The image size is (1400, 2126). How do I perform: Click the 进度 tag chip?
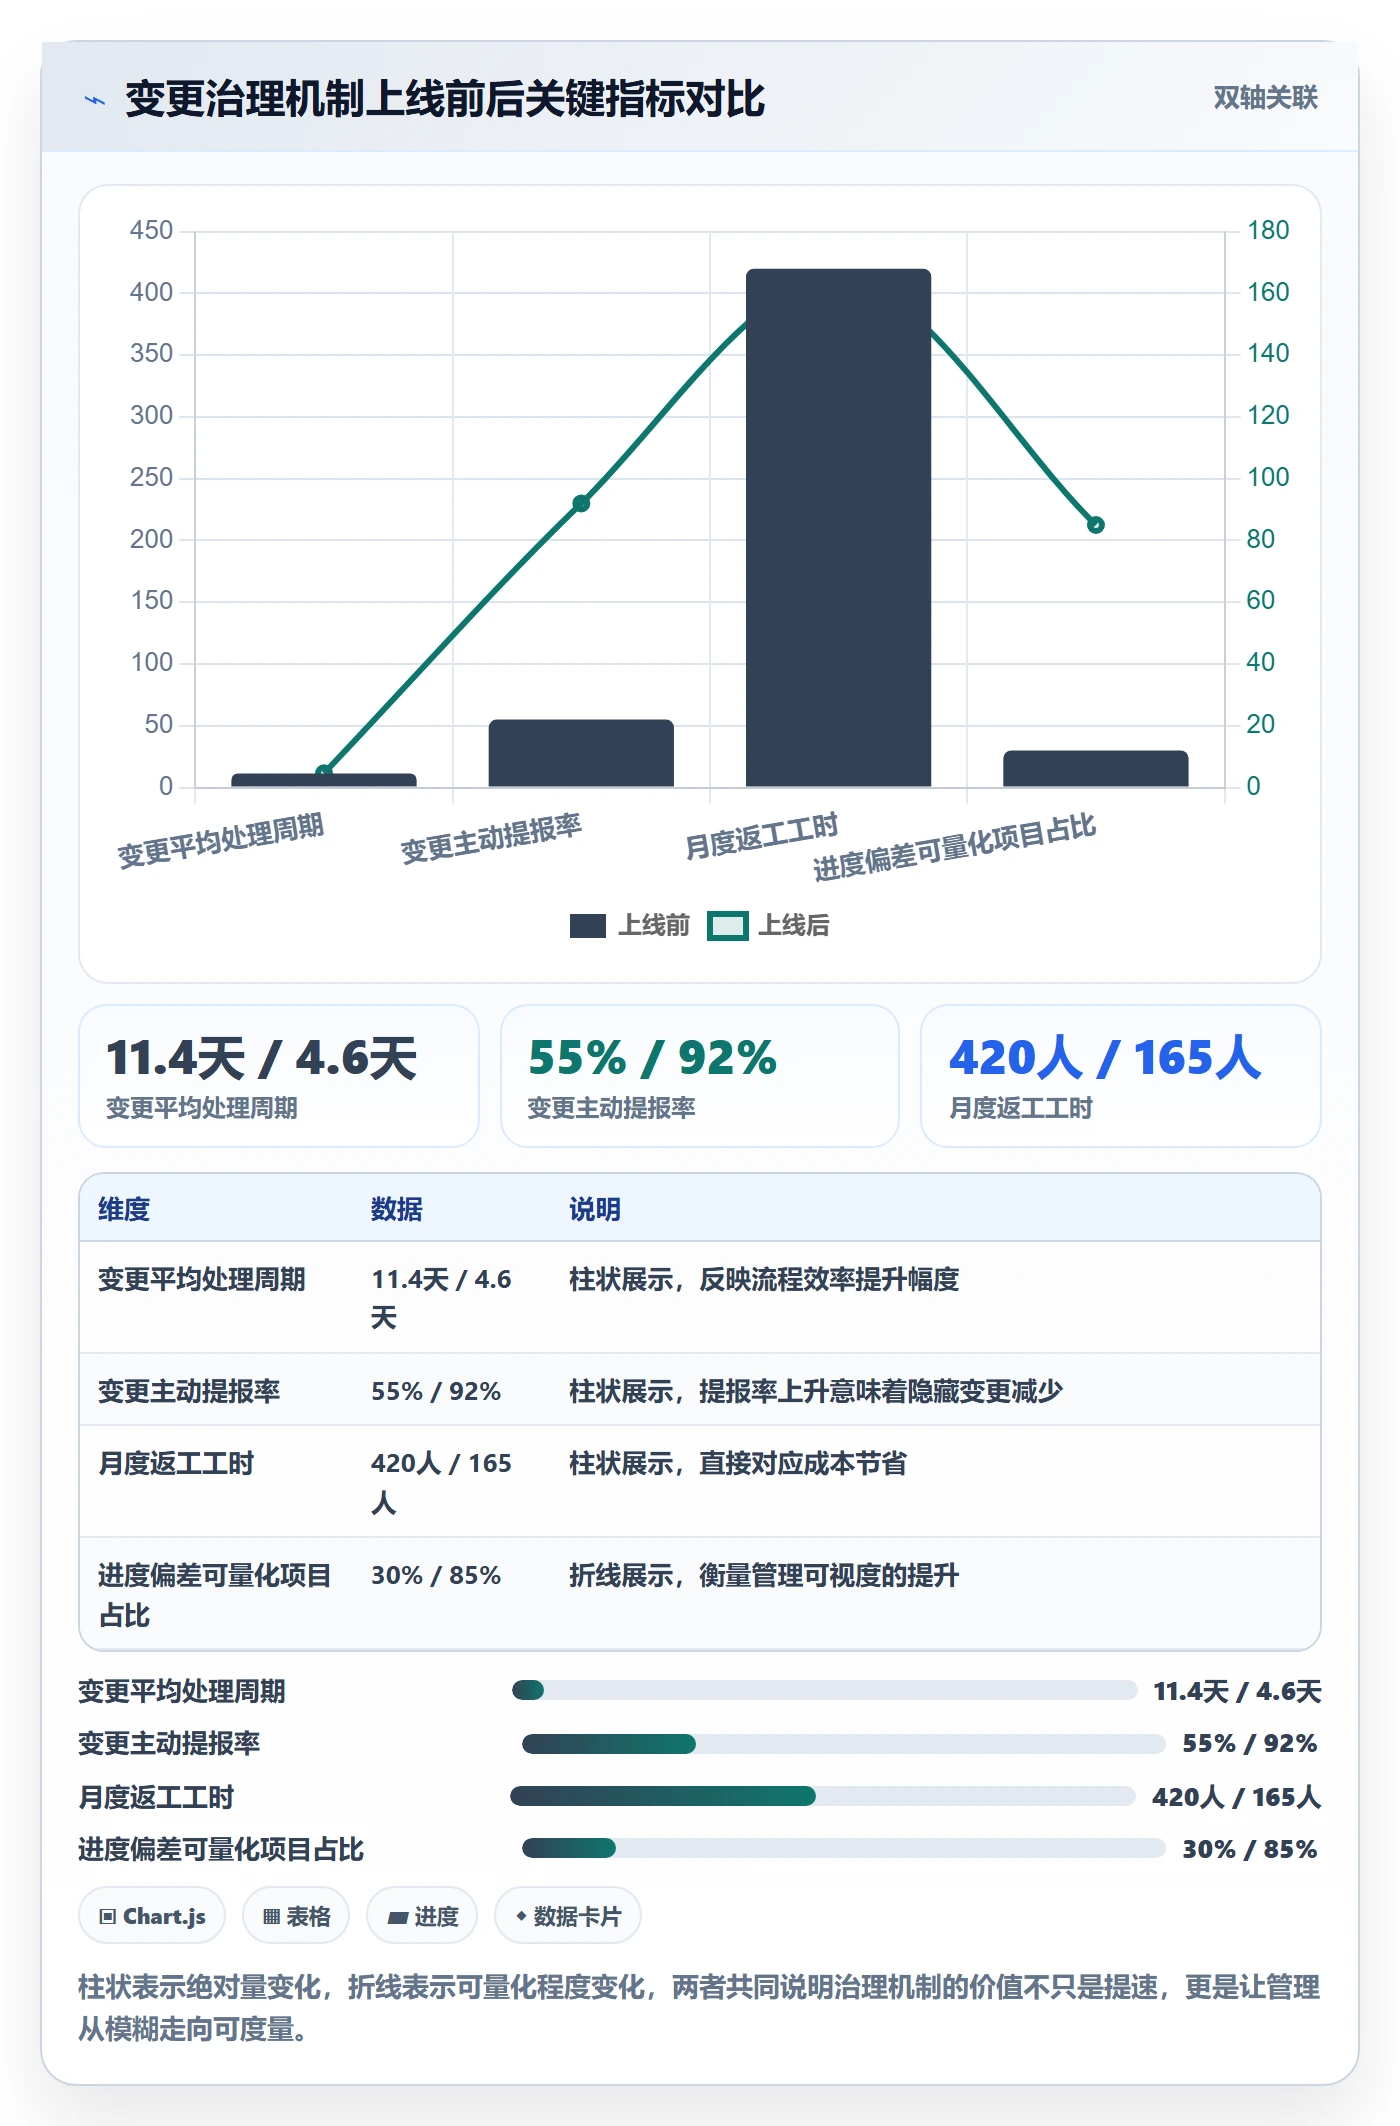click(x=422, y=1916)
